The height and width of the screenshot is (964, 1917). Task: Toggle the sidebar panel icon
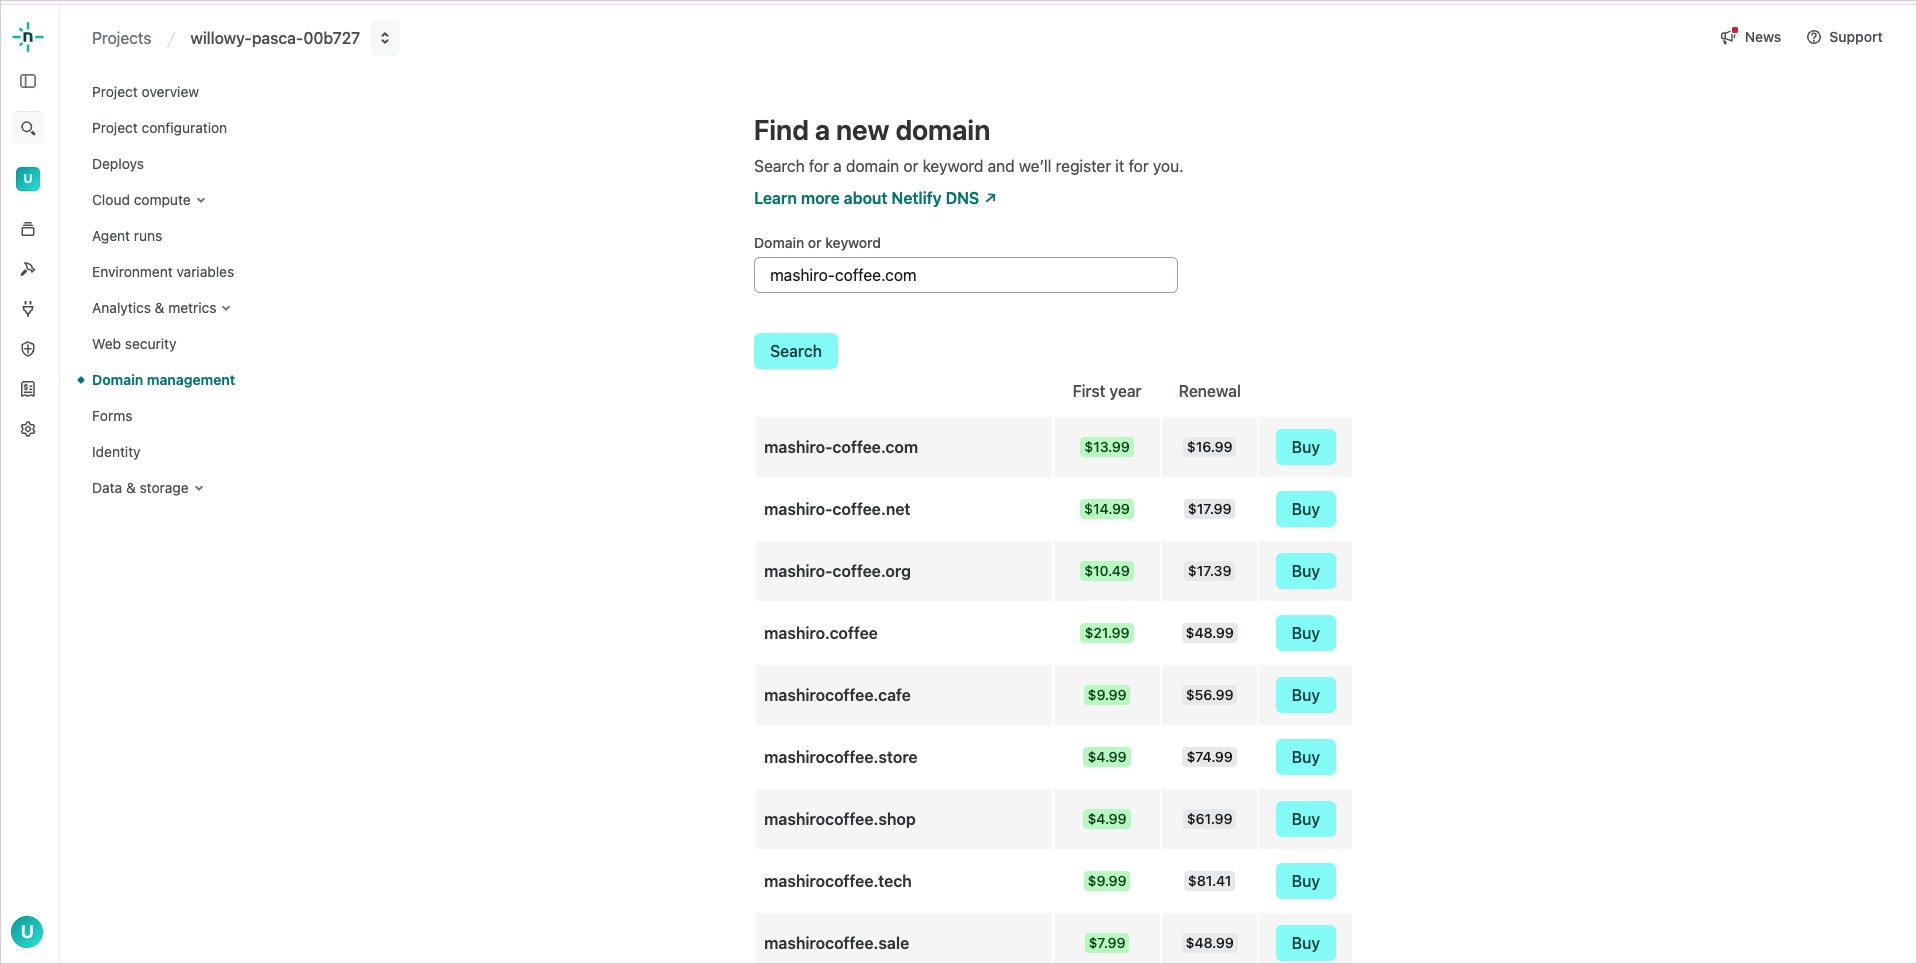(x=28, y=81)
